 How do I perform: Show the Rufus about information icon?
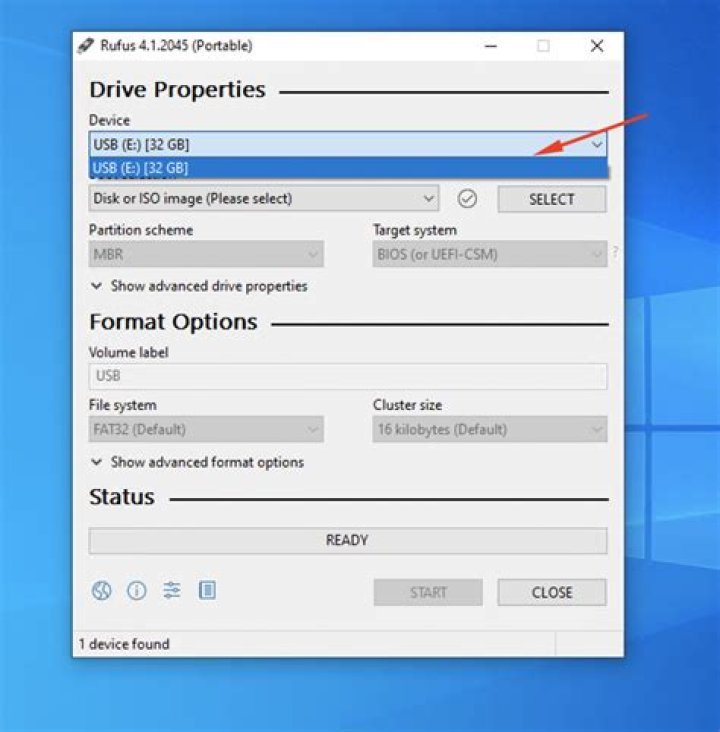tap(136, 591)
